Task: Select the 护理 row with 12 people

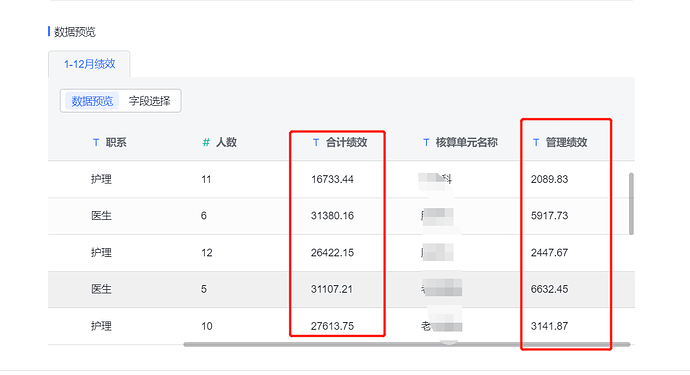Action: pos(341,253)
